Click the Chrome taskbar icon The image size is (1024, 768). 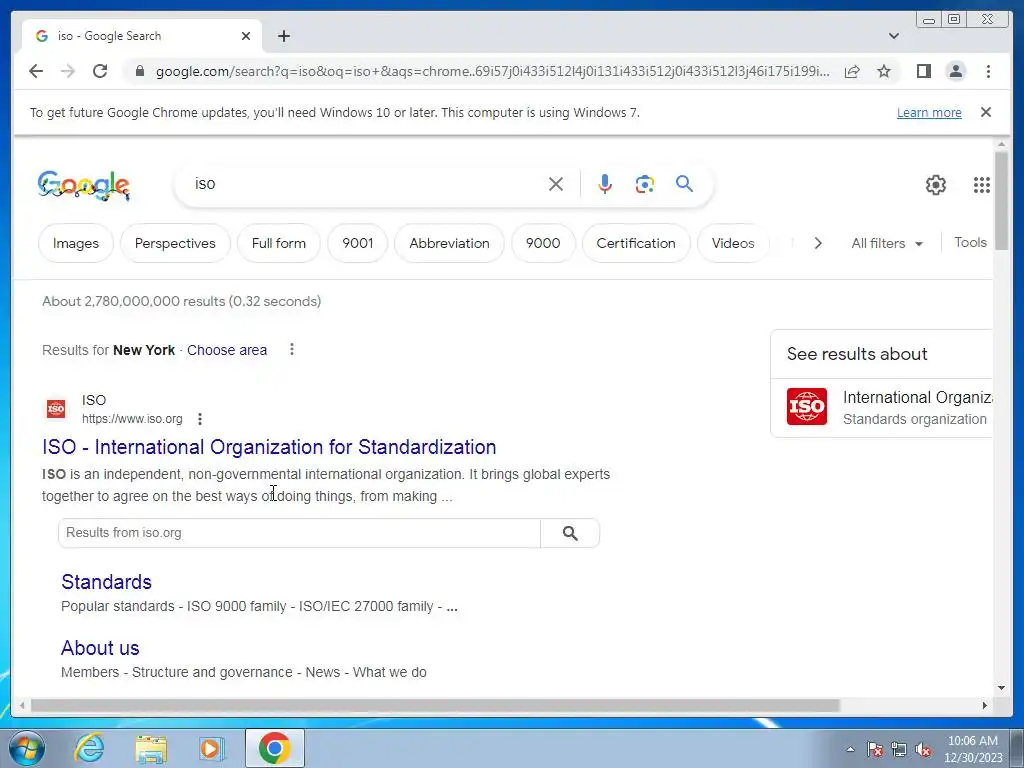click(274, 748)
